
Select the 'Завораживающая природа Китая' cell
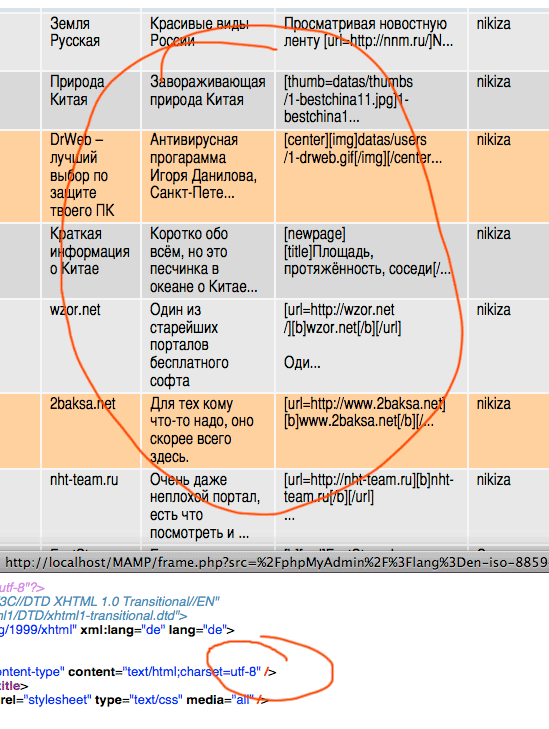coord(208,100)
